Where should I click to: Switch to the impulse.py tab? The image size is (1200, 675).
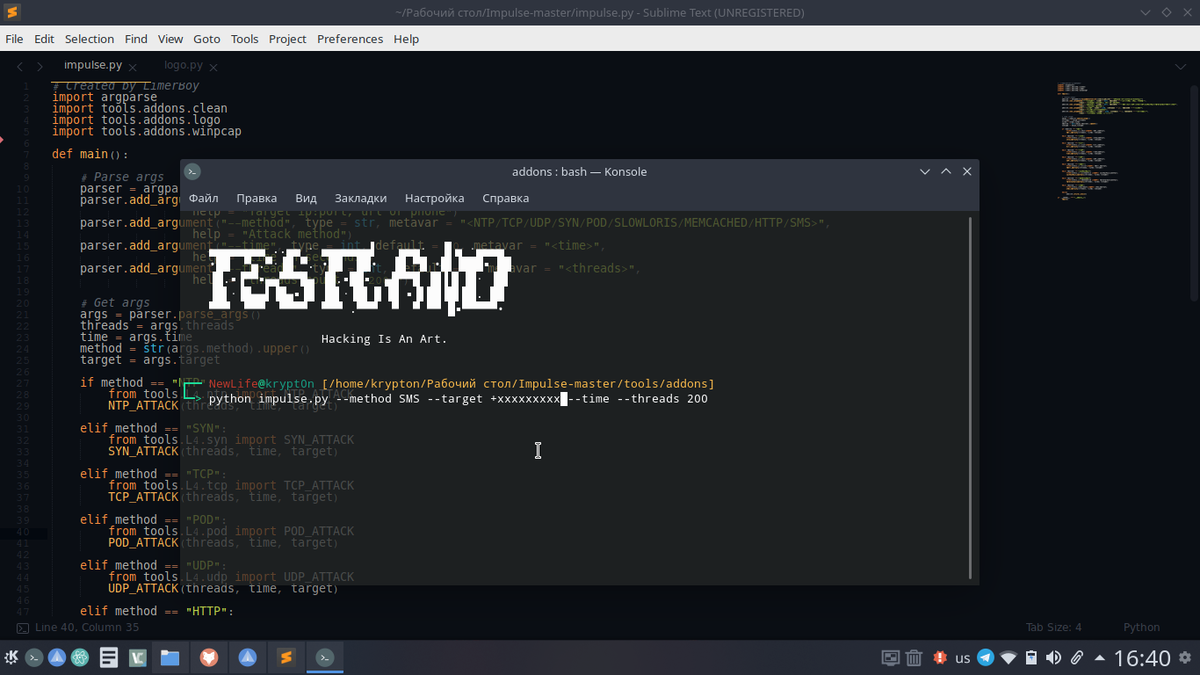tap(93, 65)
